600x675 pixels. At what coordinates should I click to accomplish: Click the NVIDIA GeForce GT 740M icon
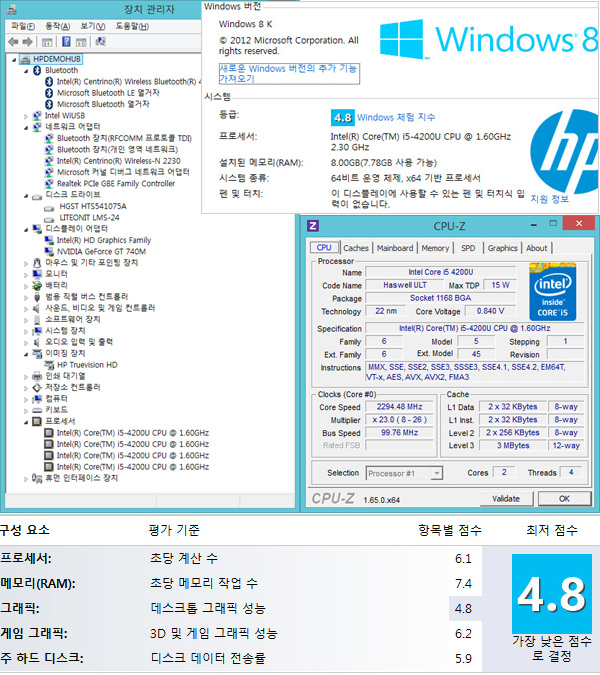tap(49, 251)
